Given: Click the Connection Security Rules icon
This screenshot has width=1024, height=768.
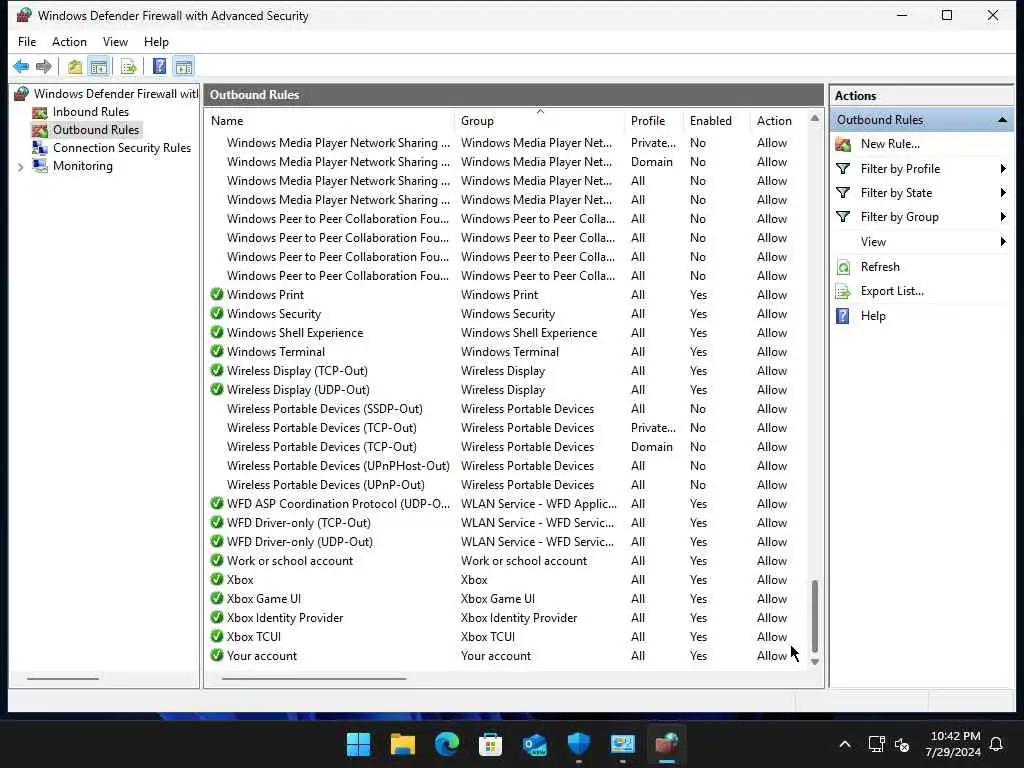Looking at the screenshot, I should tap(40, 148).
